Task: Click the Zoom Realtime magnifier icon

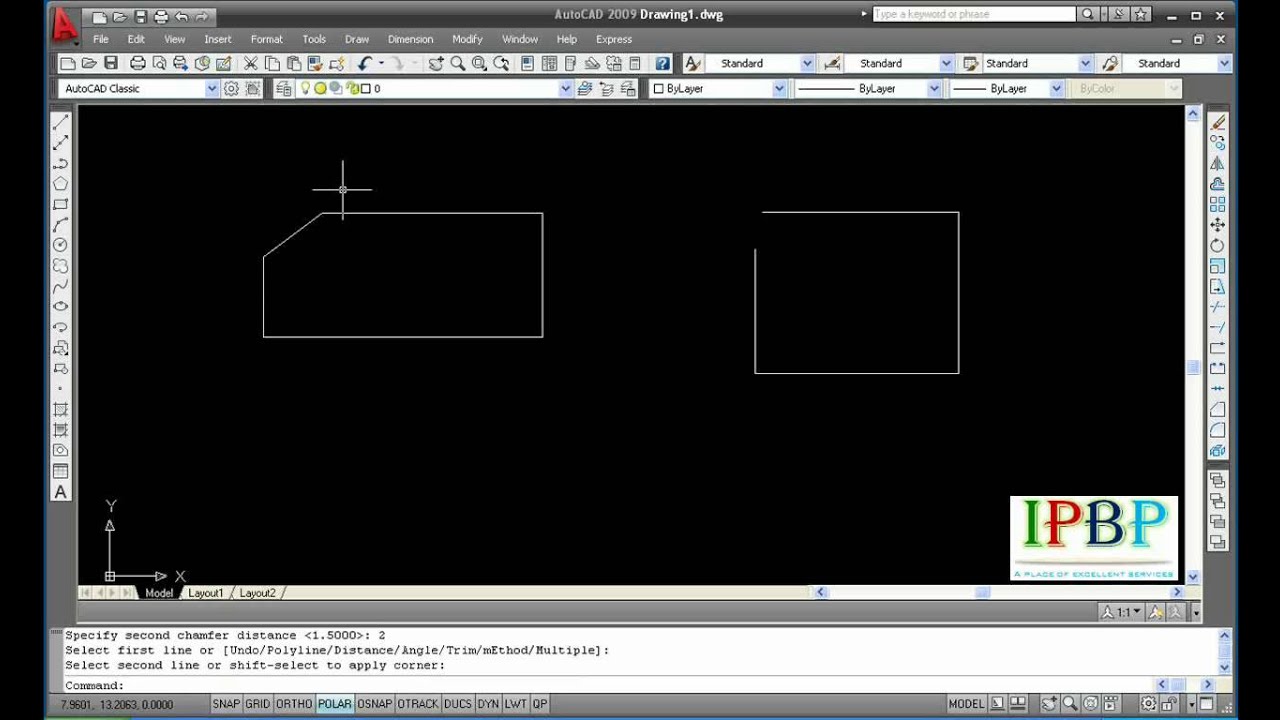Action: pos(458,63)
